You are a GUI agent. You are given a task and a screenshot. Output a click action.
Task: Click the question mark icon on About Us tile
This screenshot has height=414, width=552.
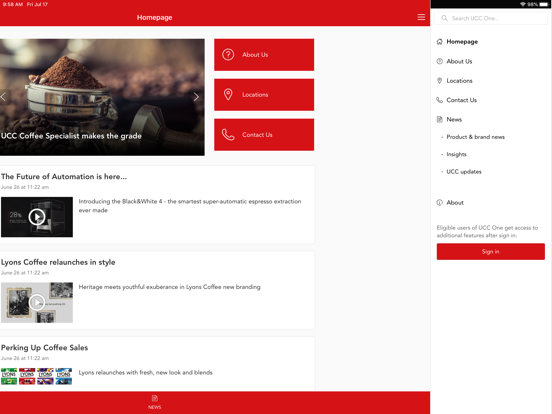click(x=228, y=55)
